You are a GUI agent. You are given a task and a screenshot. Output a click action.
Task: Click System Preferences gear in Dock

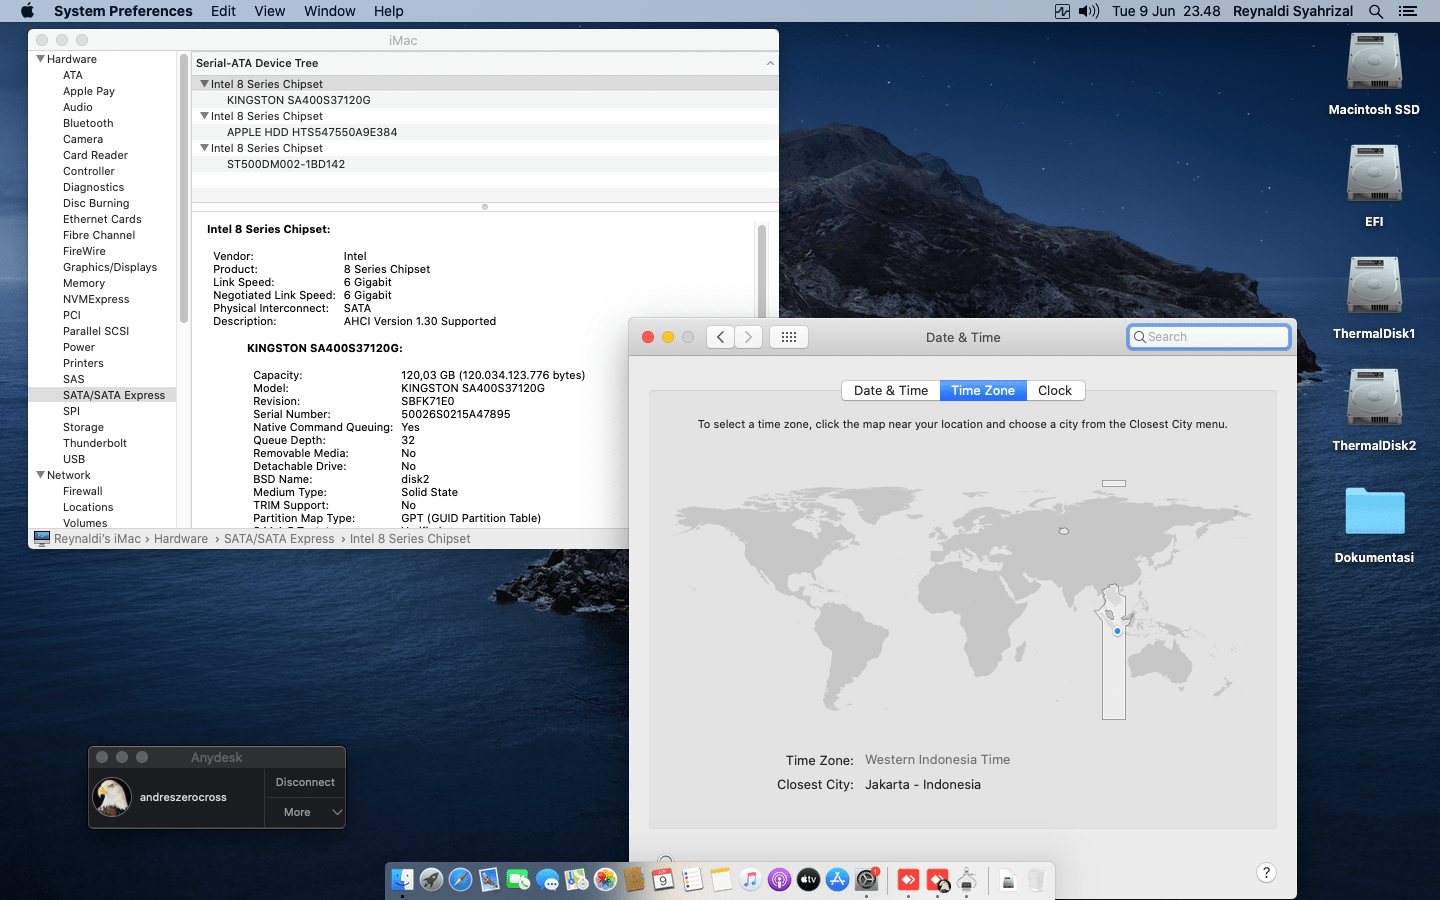pyautogui.click(x=867, y=880)
